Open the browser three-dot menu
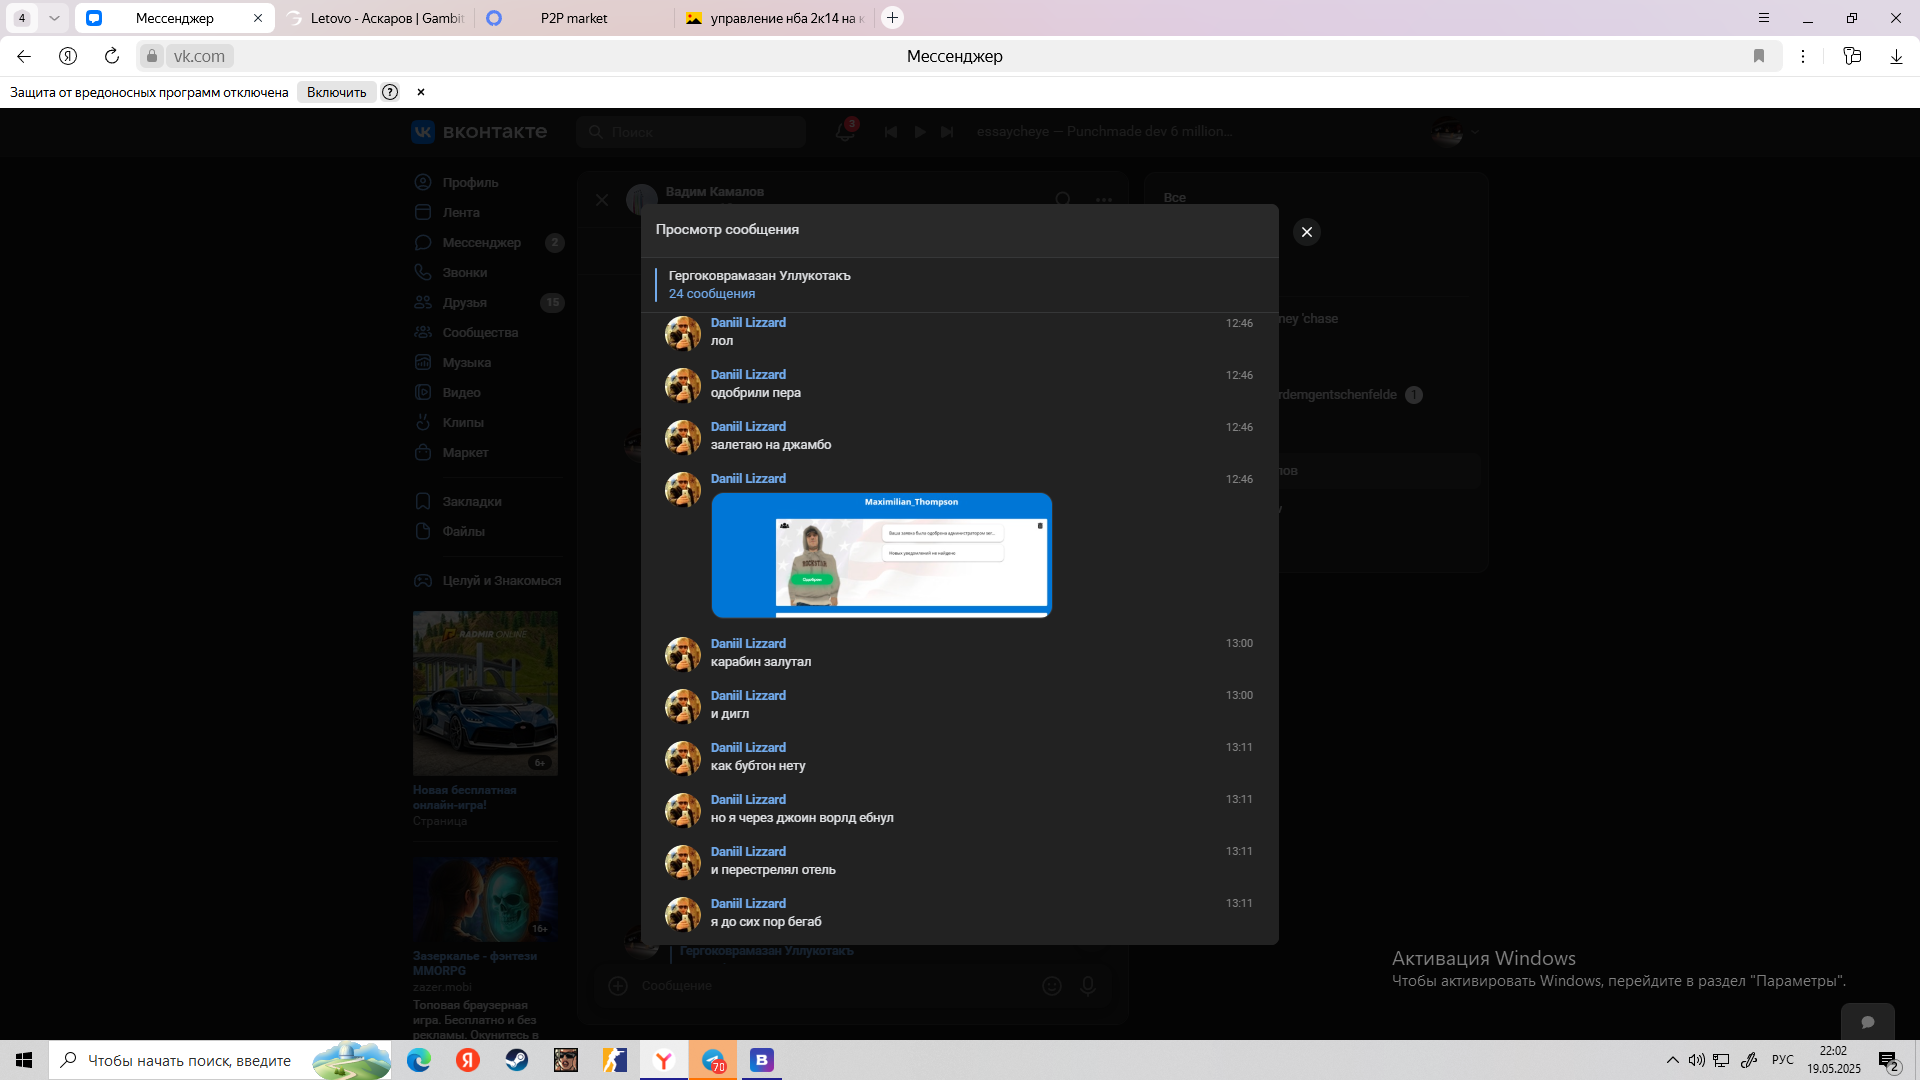 (x=1803, y=56)
